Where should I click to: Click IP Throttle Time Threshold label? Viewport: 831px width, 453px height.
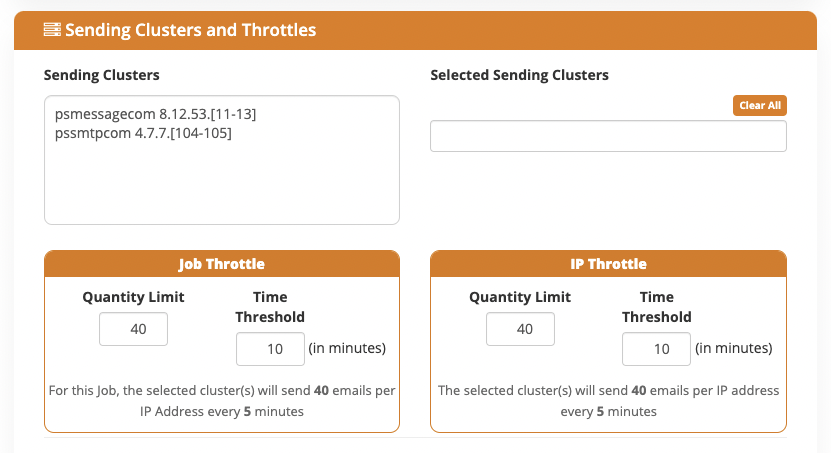[657, 307]
